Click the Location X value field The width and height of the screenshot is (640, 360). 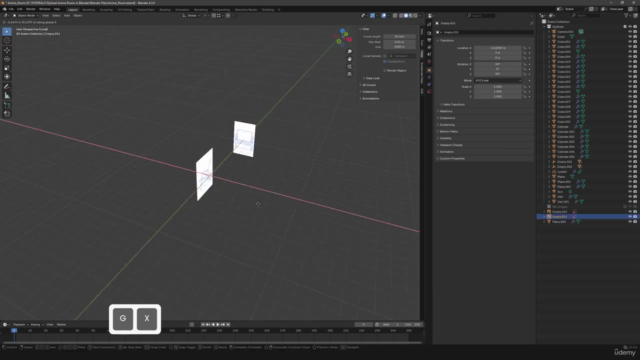498,48
